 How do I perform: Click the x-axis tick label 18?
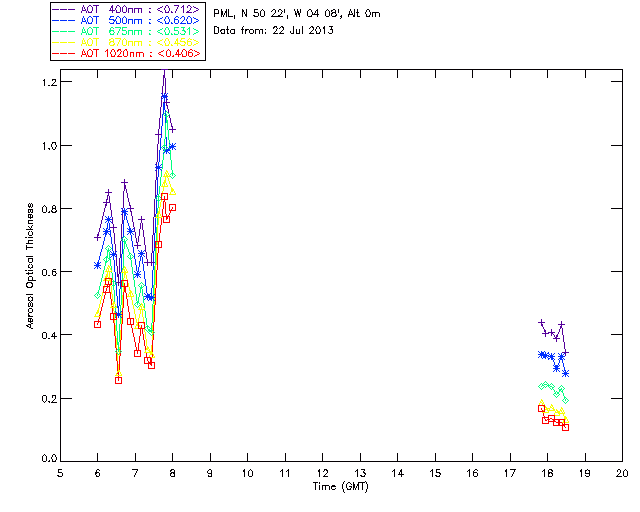point(547,473)
